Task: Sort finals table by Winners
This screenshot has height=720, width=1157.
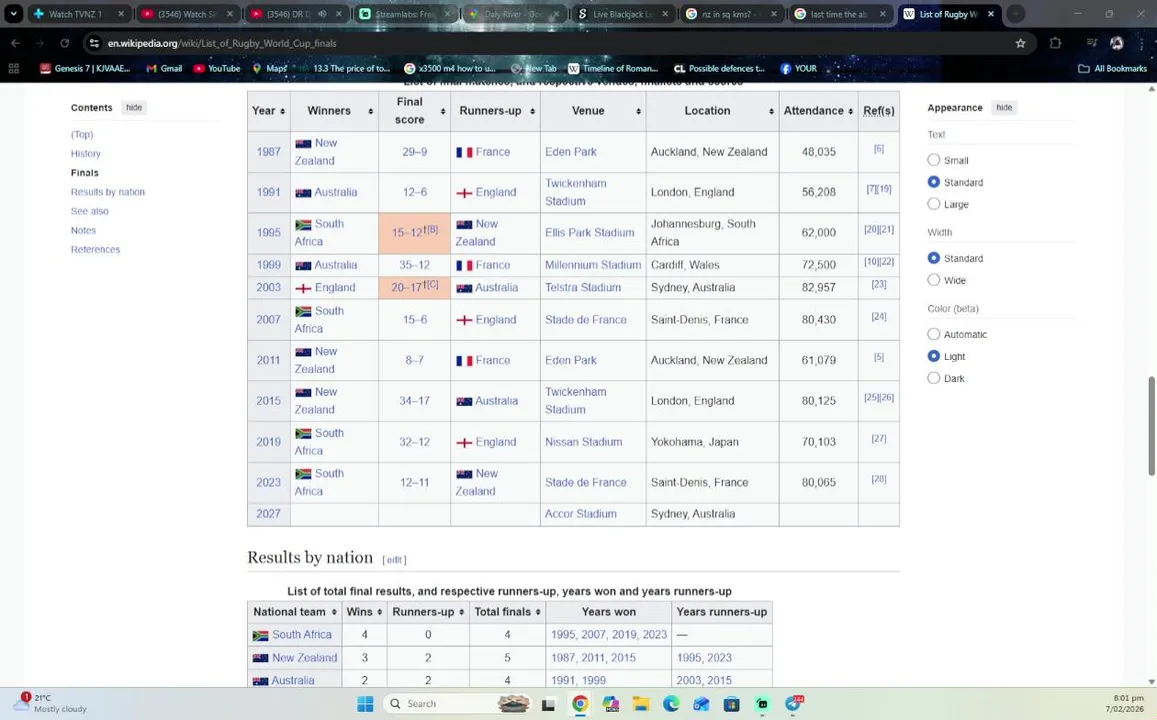Action: tap(334, 111)
